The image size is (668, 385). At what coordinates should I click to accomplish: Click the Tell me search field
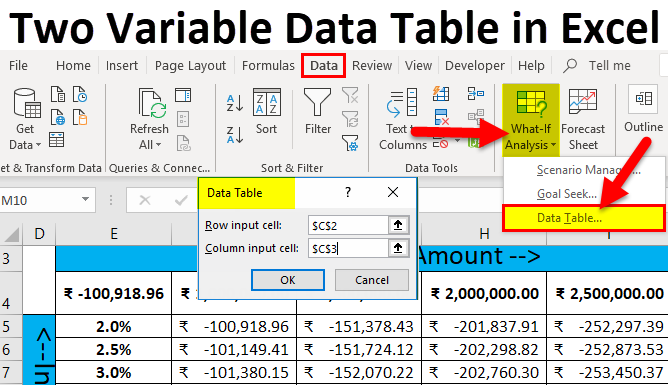[x=609, y=66]
